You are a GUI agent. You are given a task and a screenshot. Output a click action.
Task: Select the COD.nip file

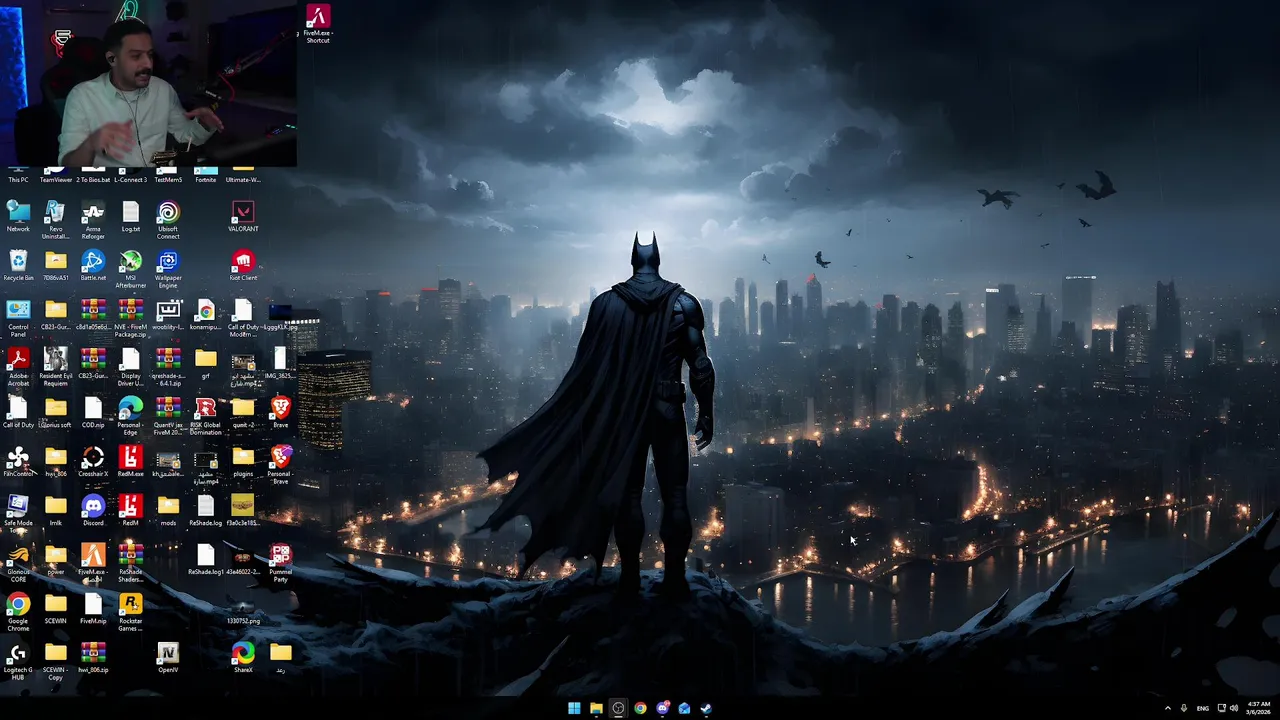[93, 412]
